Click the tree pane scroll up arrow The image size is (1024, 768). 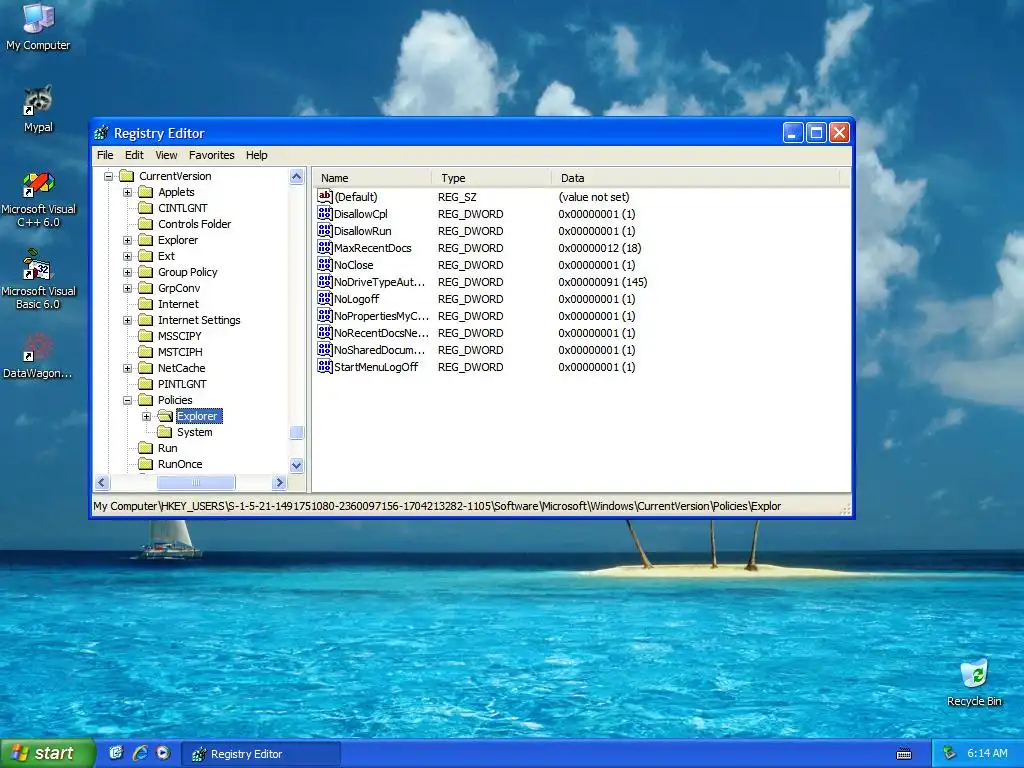coord(296,176)
